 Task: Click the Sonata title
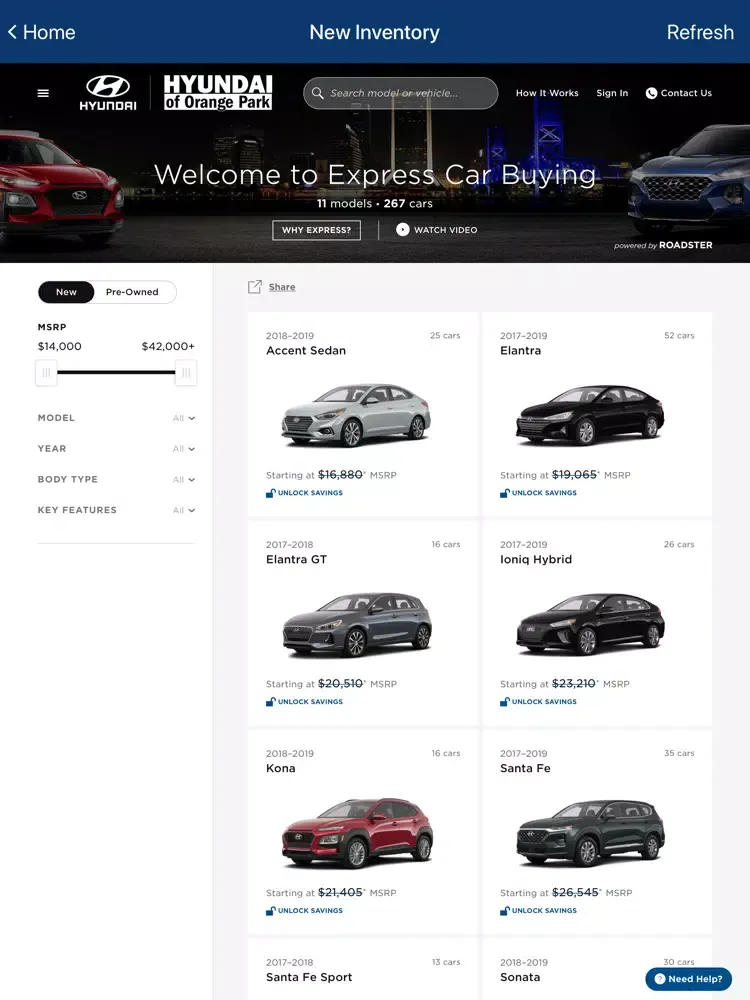pyautogui.click(x=520, y=977)
